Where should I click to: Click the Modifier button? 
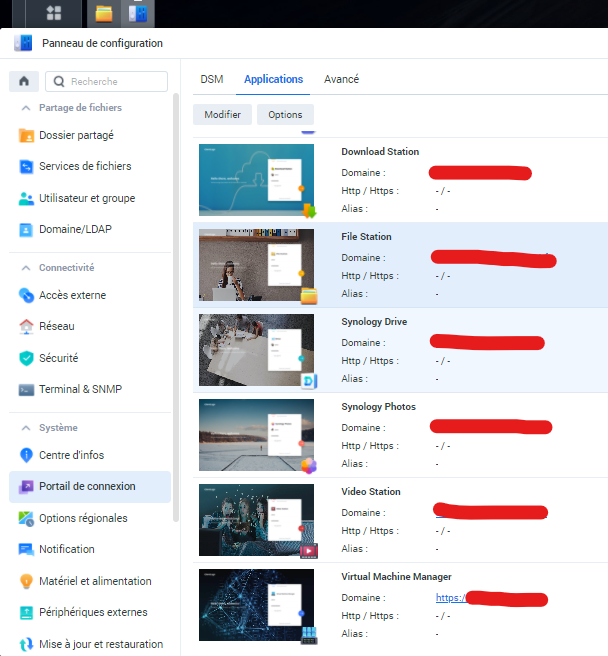pyautogui.click(x=222, y=115)
